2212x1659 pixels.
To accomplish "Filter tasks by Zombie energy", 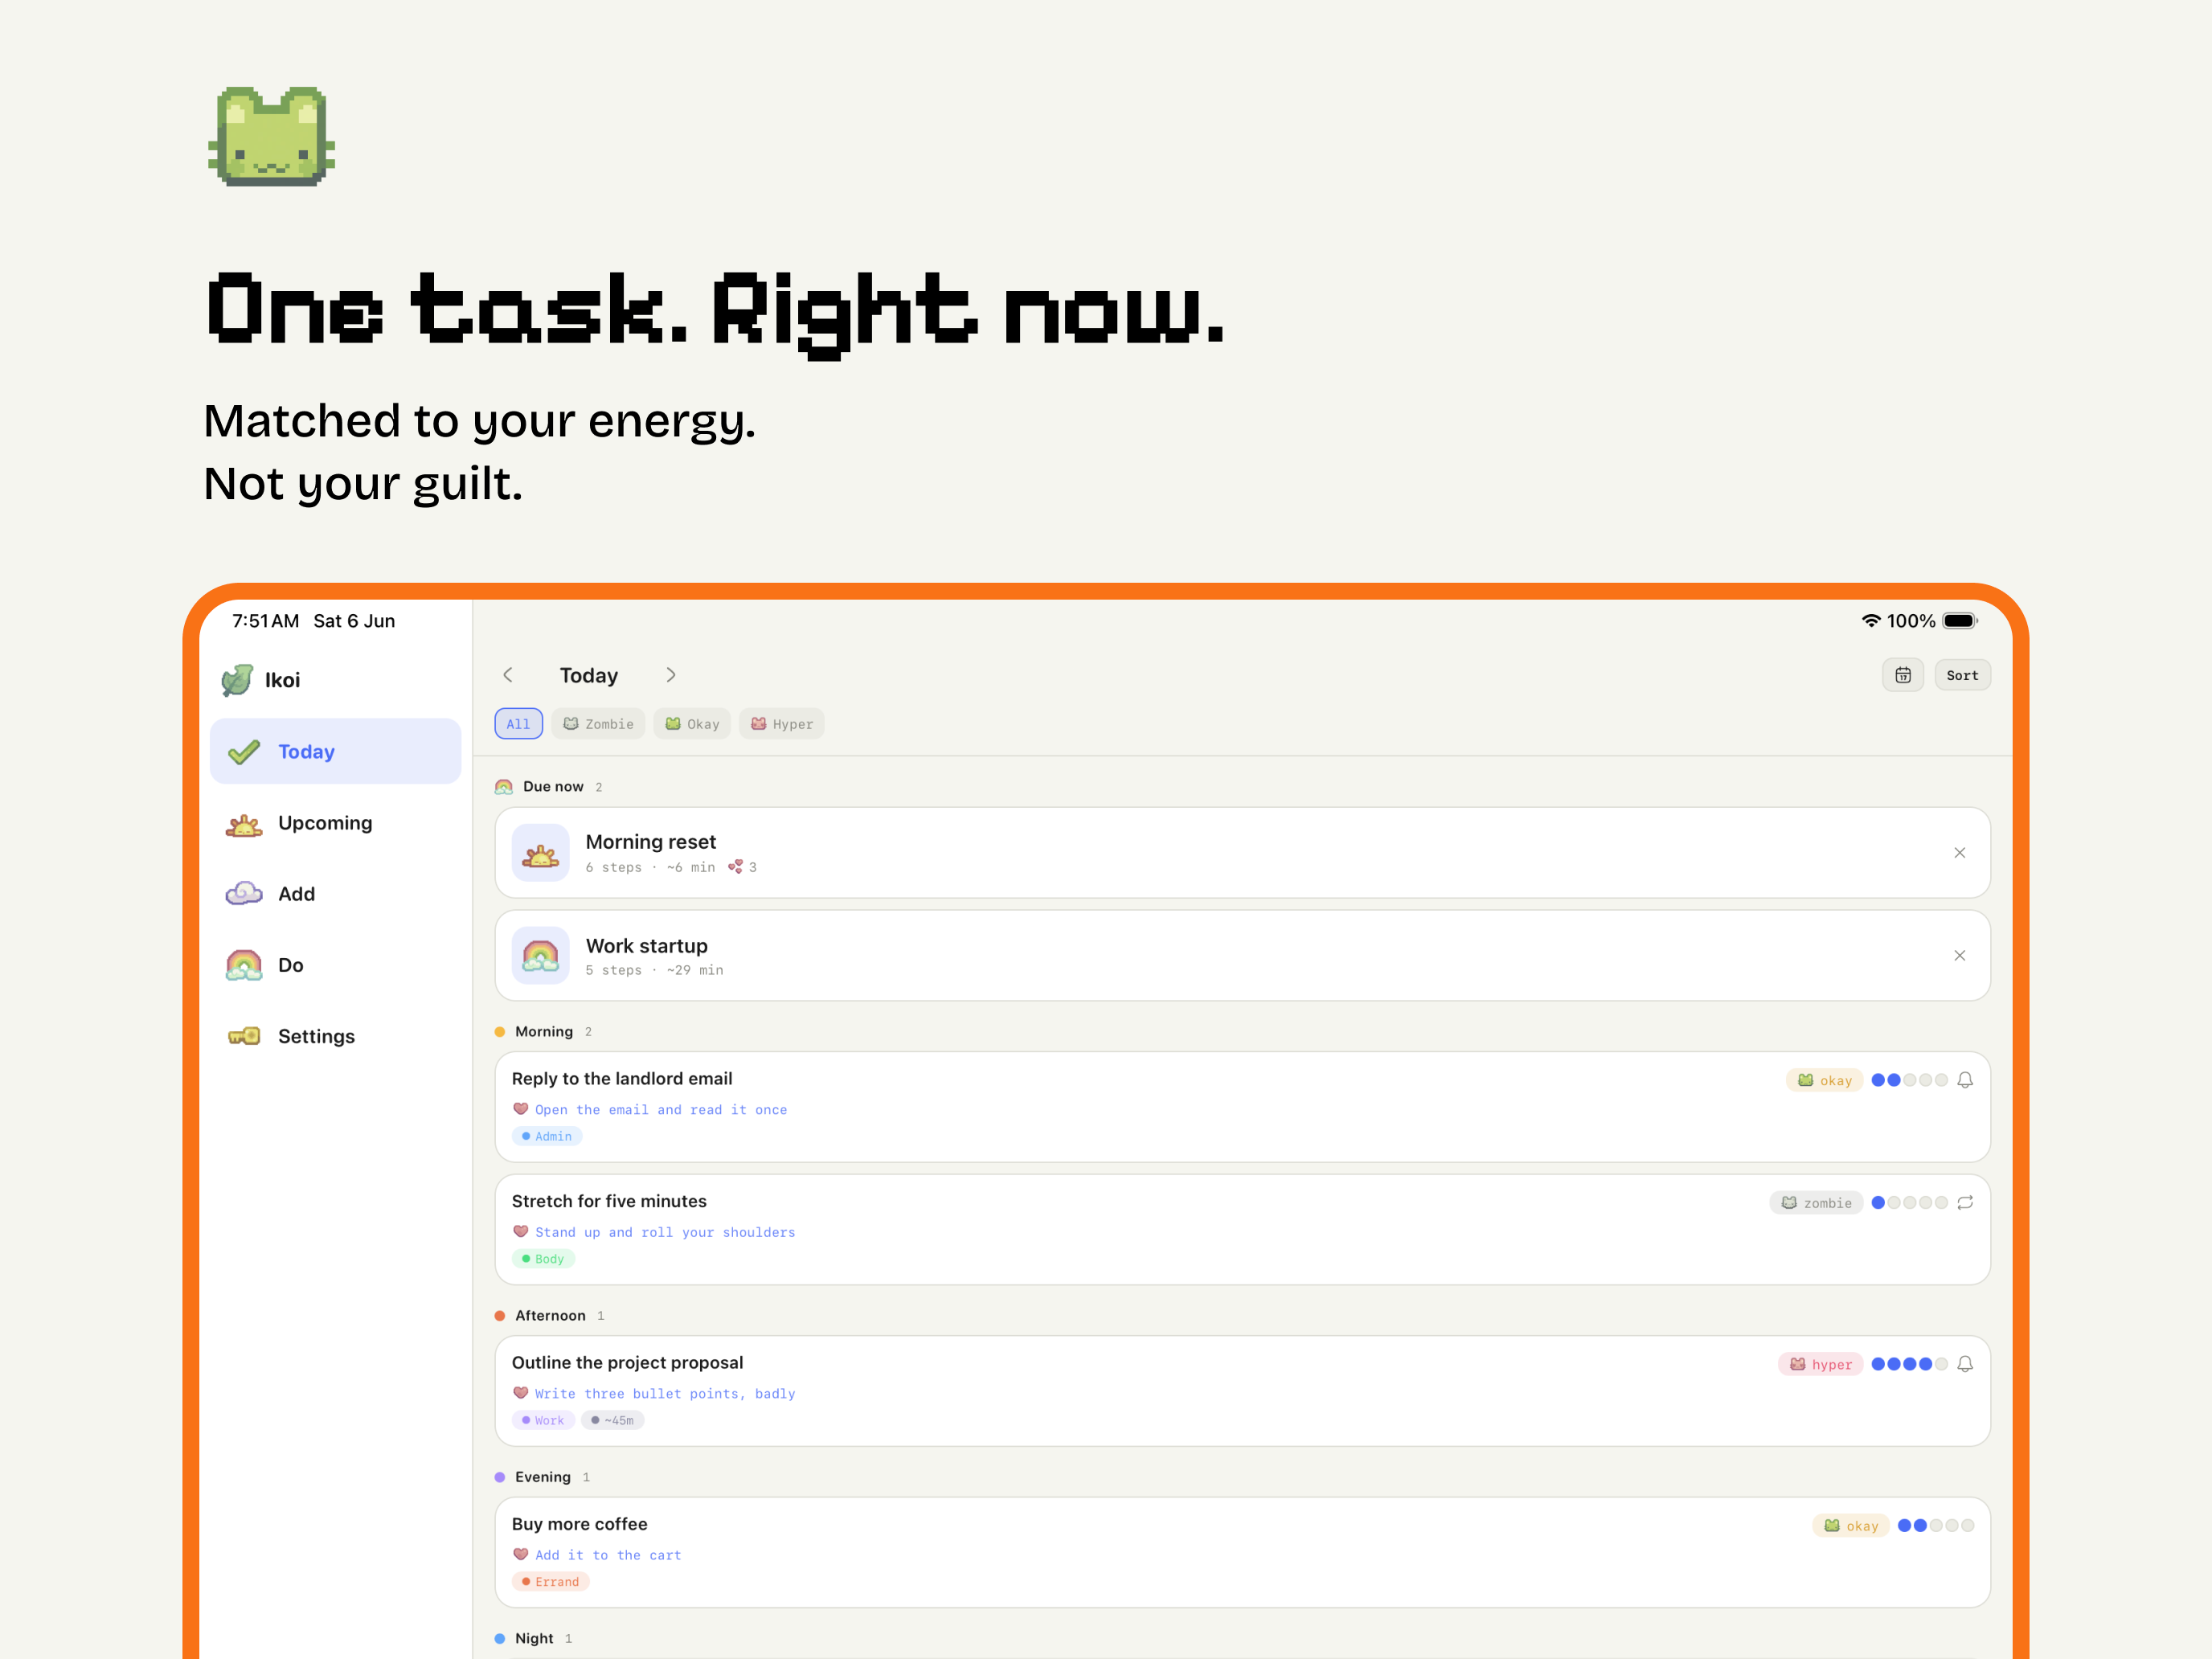I will (598, 724).
